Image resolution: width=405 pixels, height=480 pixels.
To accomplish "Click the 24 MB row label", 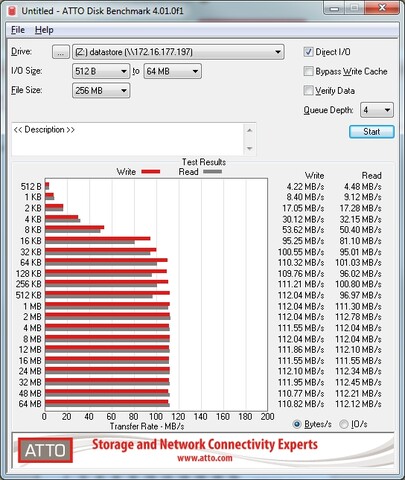I will (x=30, y=371).
